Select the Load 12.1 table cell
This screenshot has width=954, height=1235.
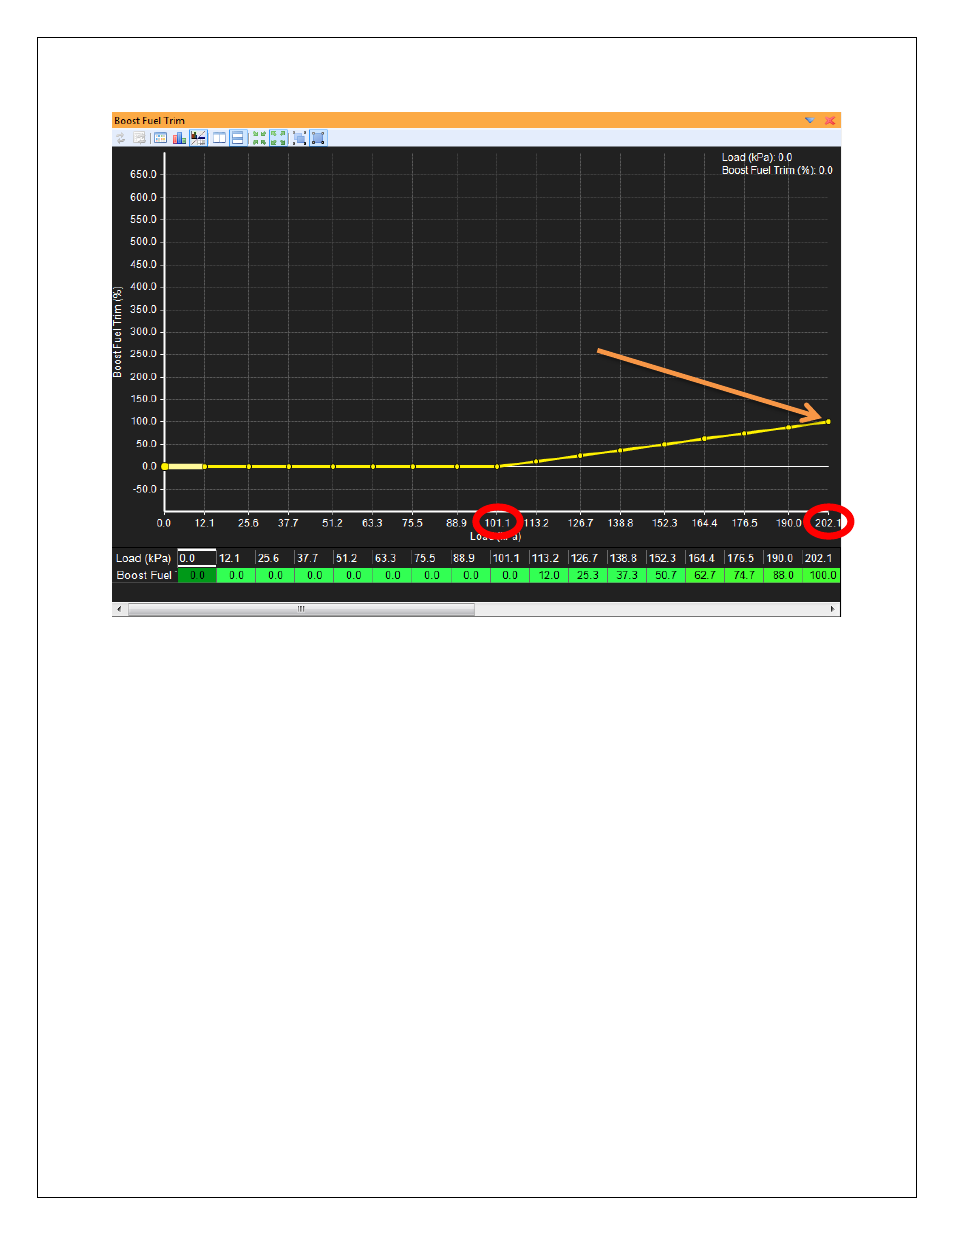point(236,558)
